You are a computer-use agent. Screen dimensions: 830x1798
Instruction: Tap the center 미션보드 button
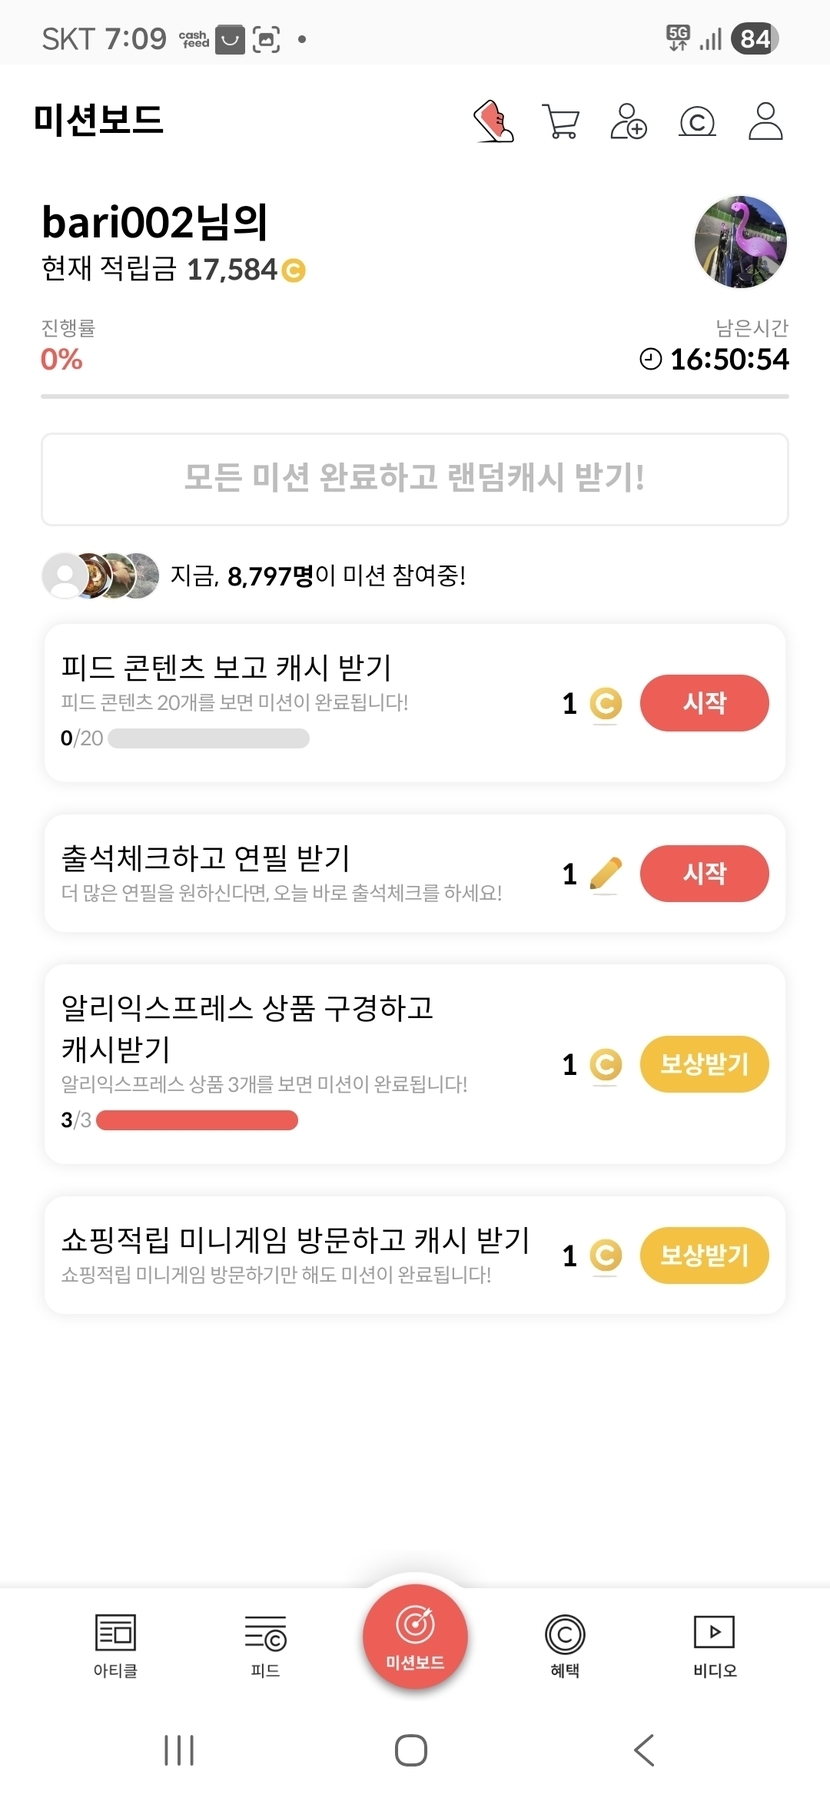click(415, 1637)
